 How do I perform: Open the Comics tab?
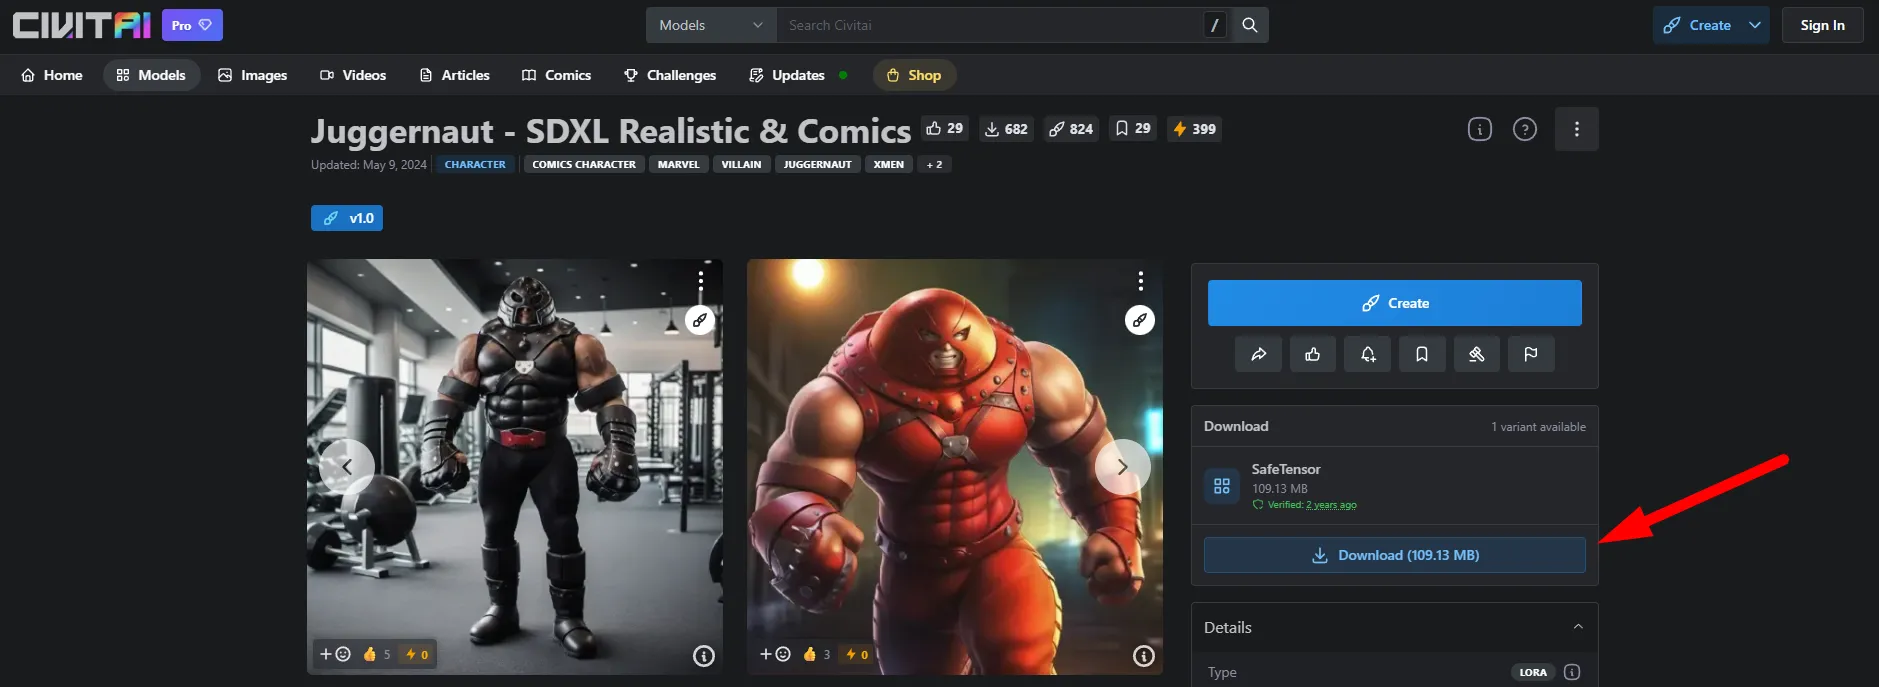[x=557, y=75]
